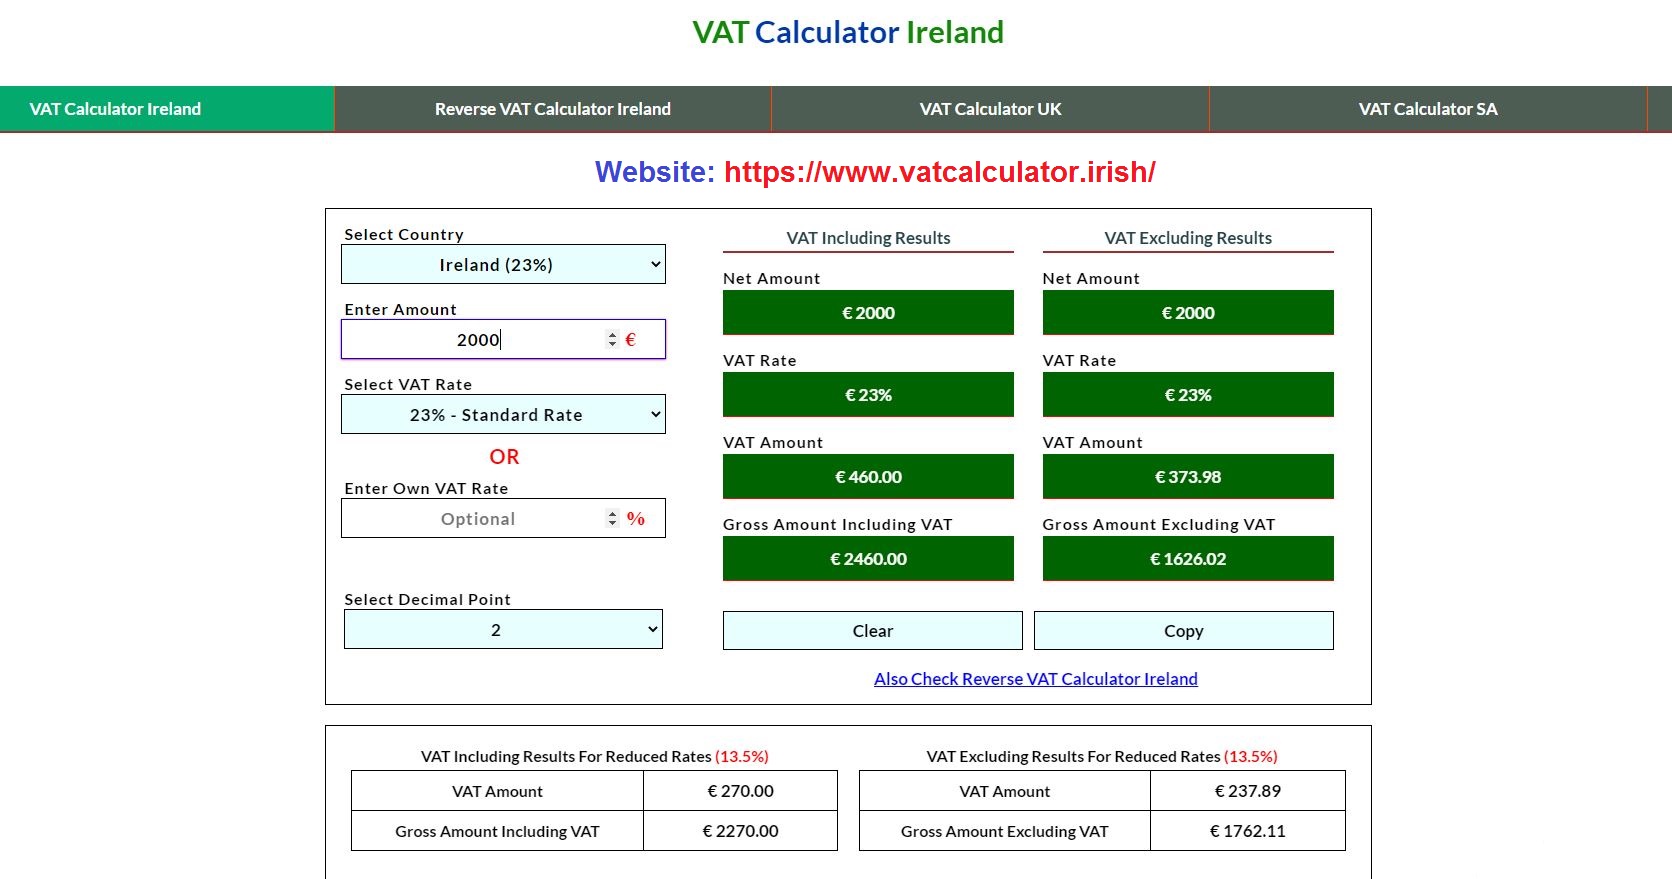Click the € 460.00 VAT amount result
This screenshot has width=1672, height=879.
point(868,477)
